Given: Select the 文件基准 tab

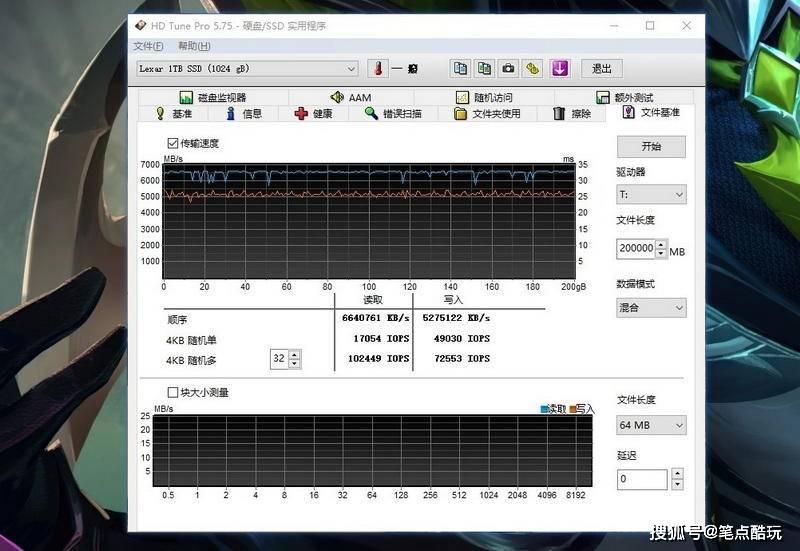Looking at the screenshot, I should click(x=651, y=112).
